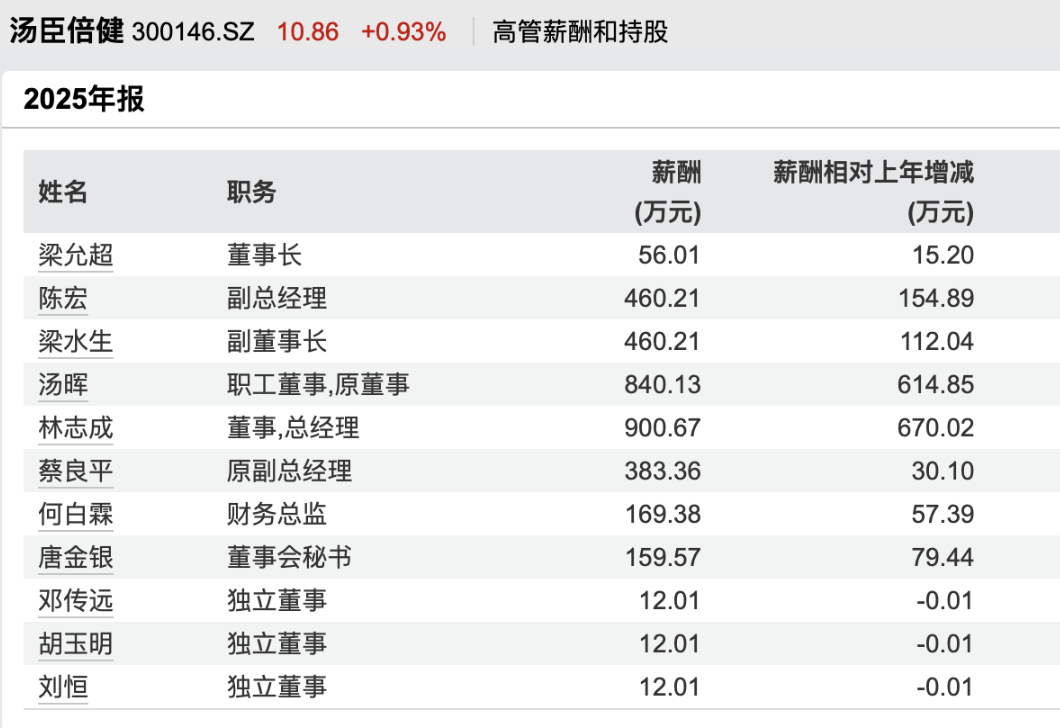This screenshot has width=1060, height=728.
Task: Click the 2025年报 section header
Action: pyautogui.click(x=84, y=99)
